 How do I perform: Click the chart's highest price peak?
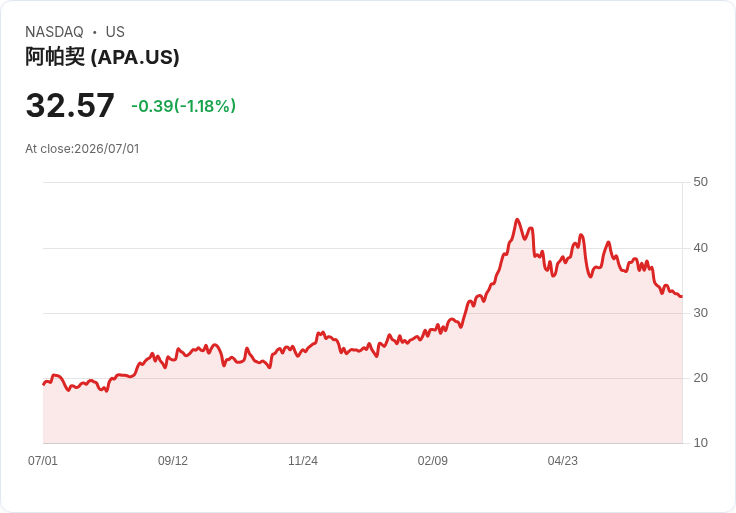point(517,219)
